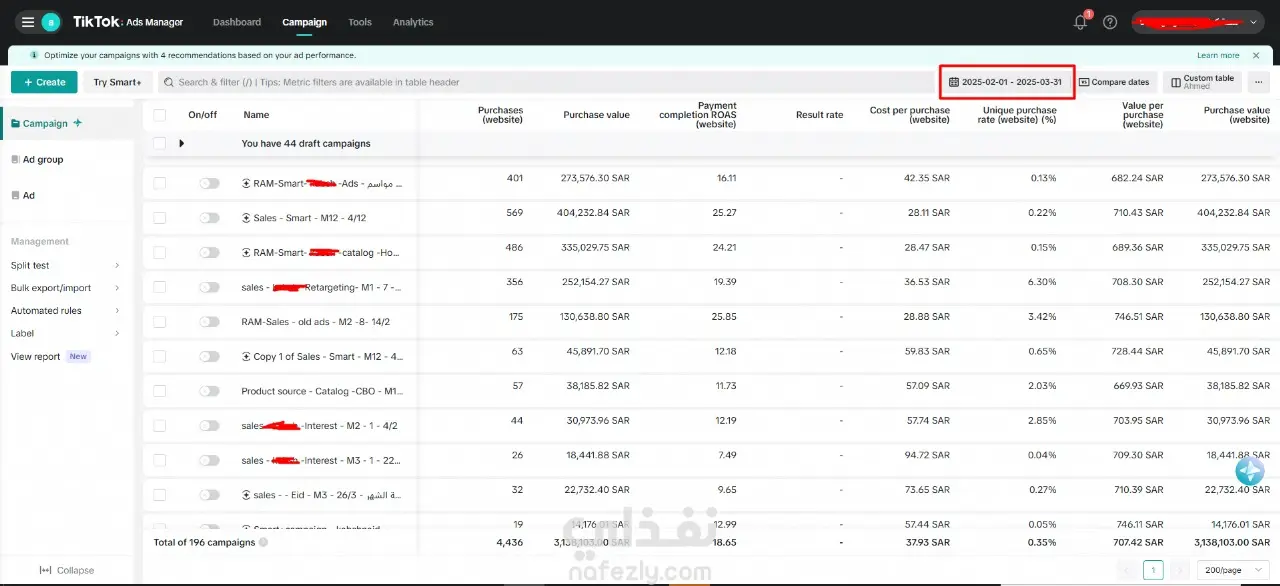Dismiss the recommendations banner with X
Image resolution: width=1280 pixels, height=586 pixels.
[1256, 55]
